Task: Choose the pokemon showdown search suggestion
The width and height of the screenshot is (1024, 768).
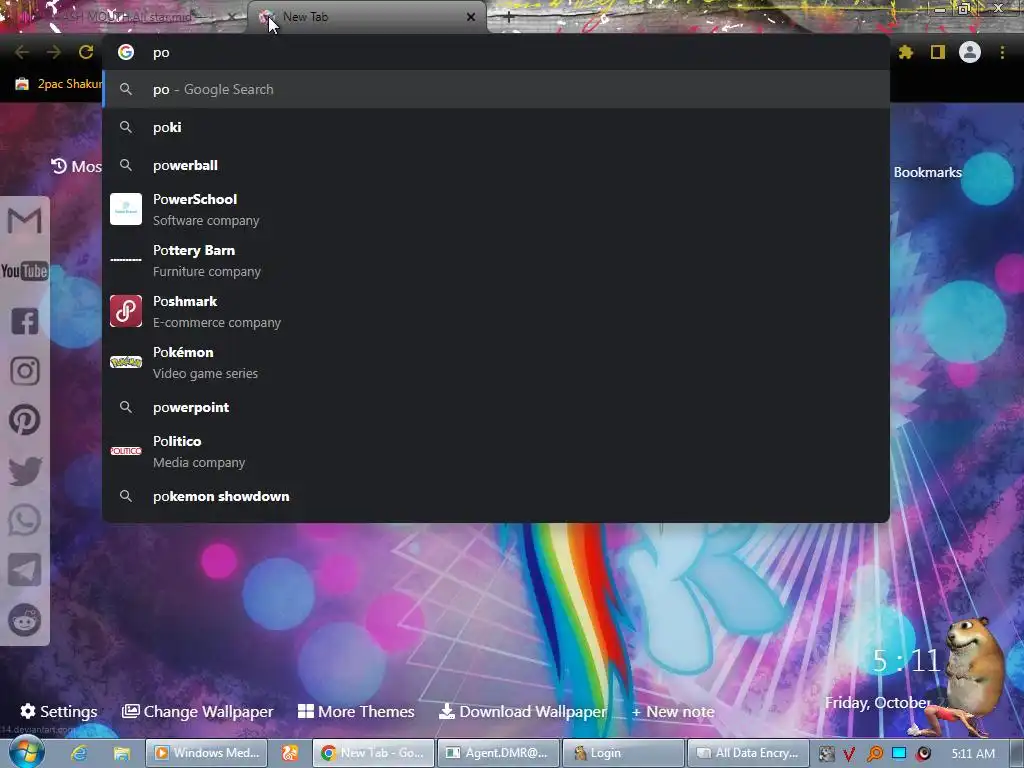Action: point(496,496)
